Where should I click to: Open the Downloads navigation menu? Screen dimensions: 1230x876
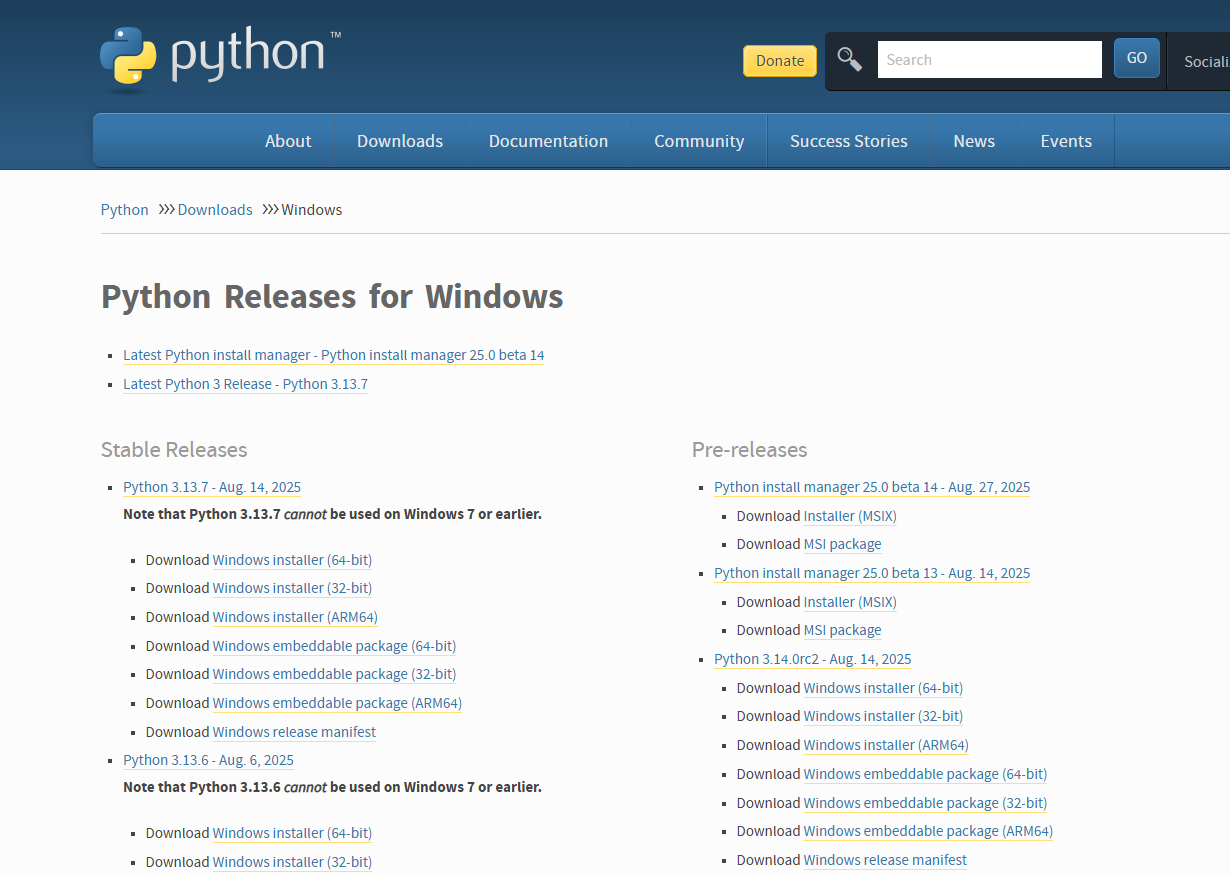400,141
